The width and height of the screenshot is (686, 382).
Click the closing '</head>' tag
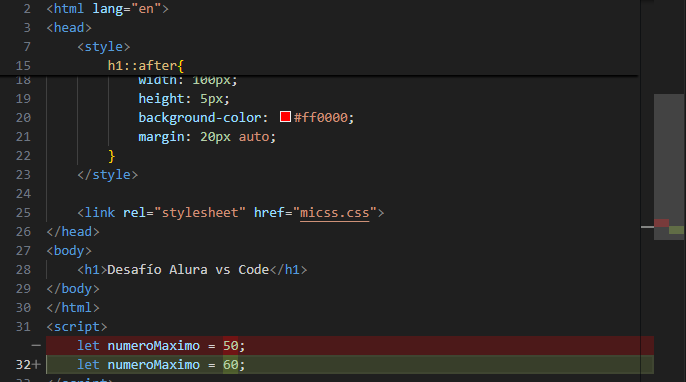pos(73,231)
